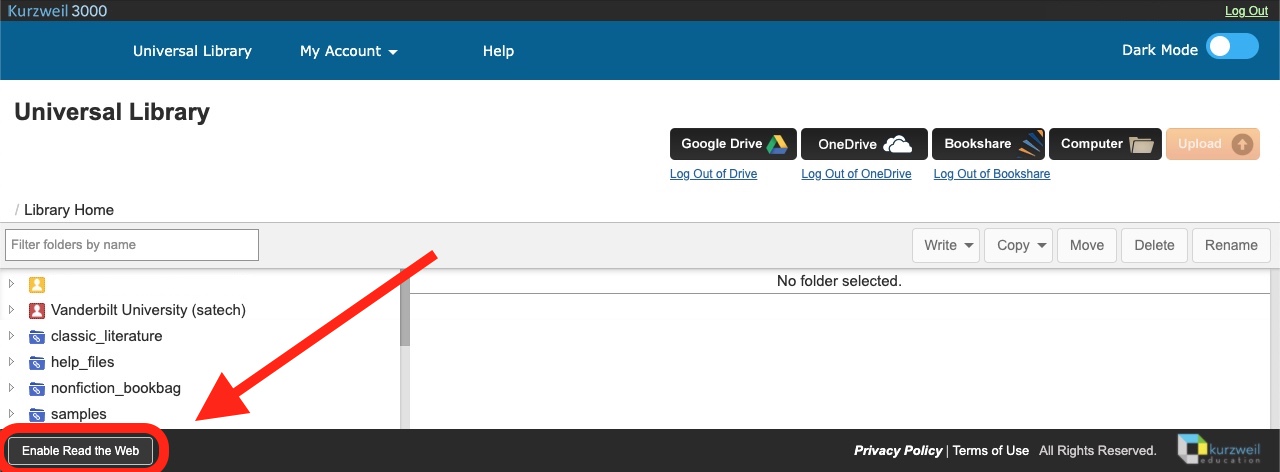Click the Vanderbilt University folder icon

coord(37,310)
